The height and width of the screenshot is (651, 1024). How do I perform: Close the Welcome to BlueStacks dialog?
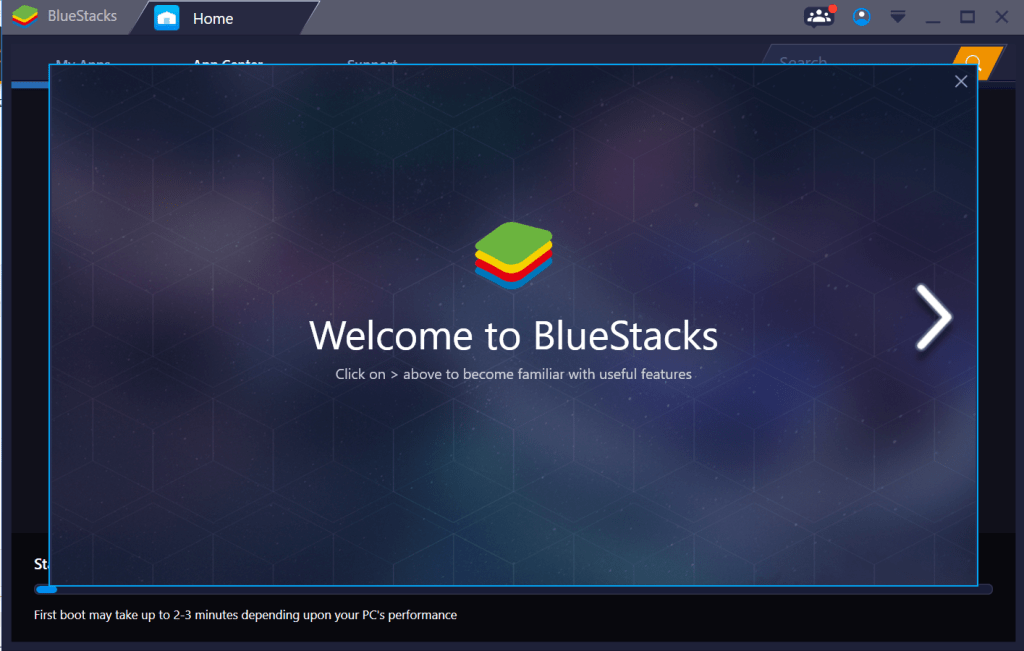961,82
